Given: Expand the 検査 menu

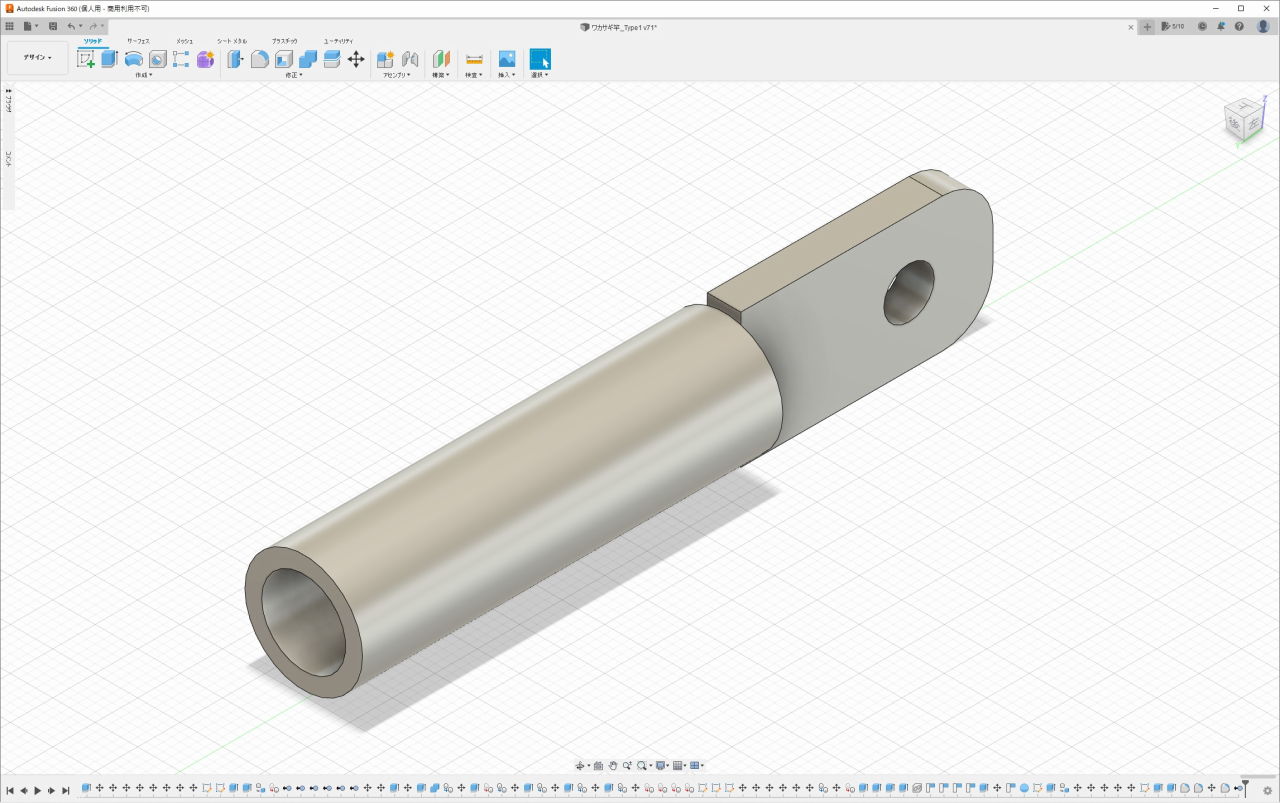Looking at the screenshot, I should [x=474, y=75].
